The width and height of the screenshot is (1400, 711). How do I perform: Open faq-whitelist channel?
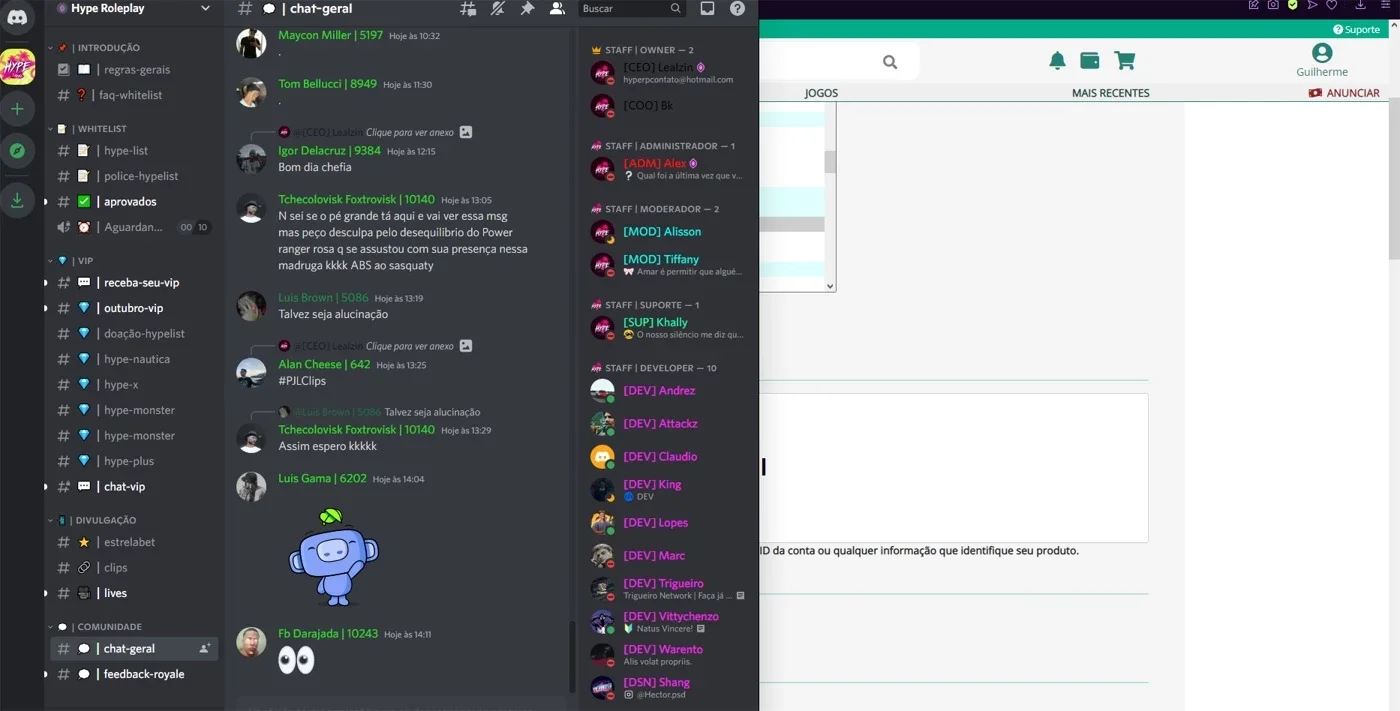click(134, 95)
